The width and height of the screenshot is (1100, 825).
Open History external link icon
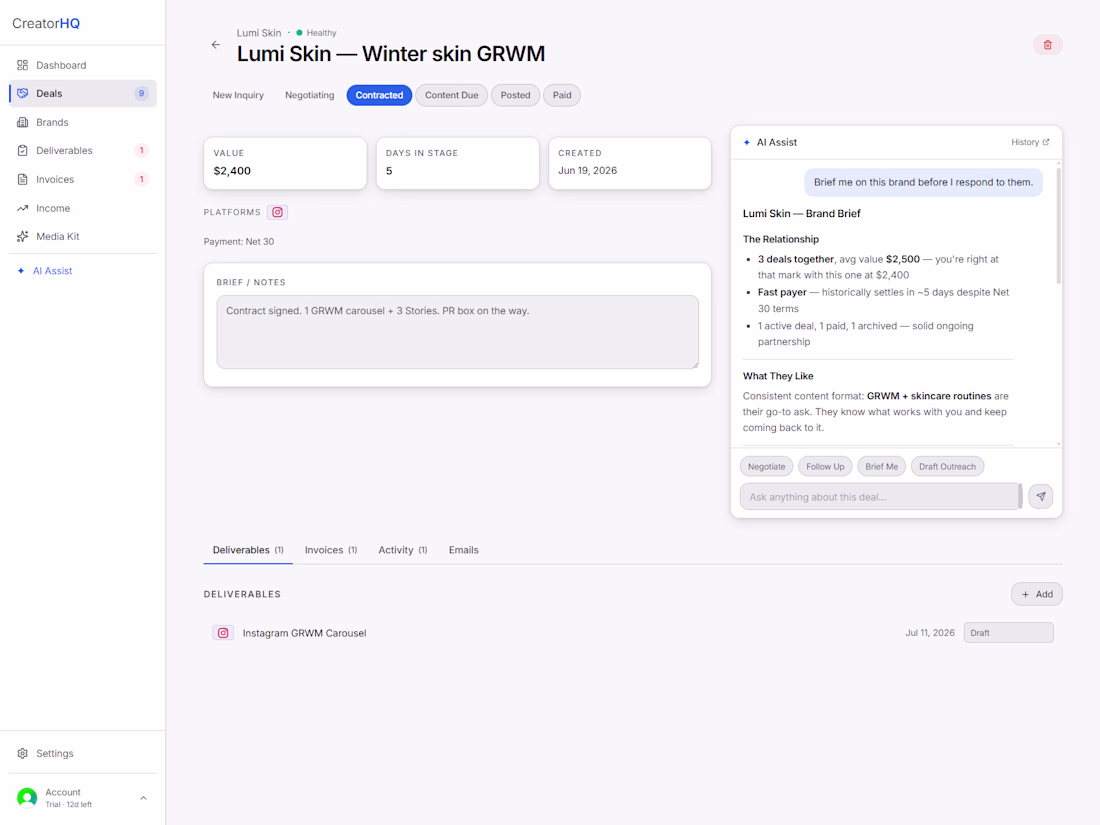[1046, 142]
